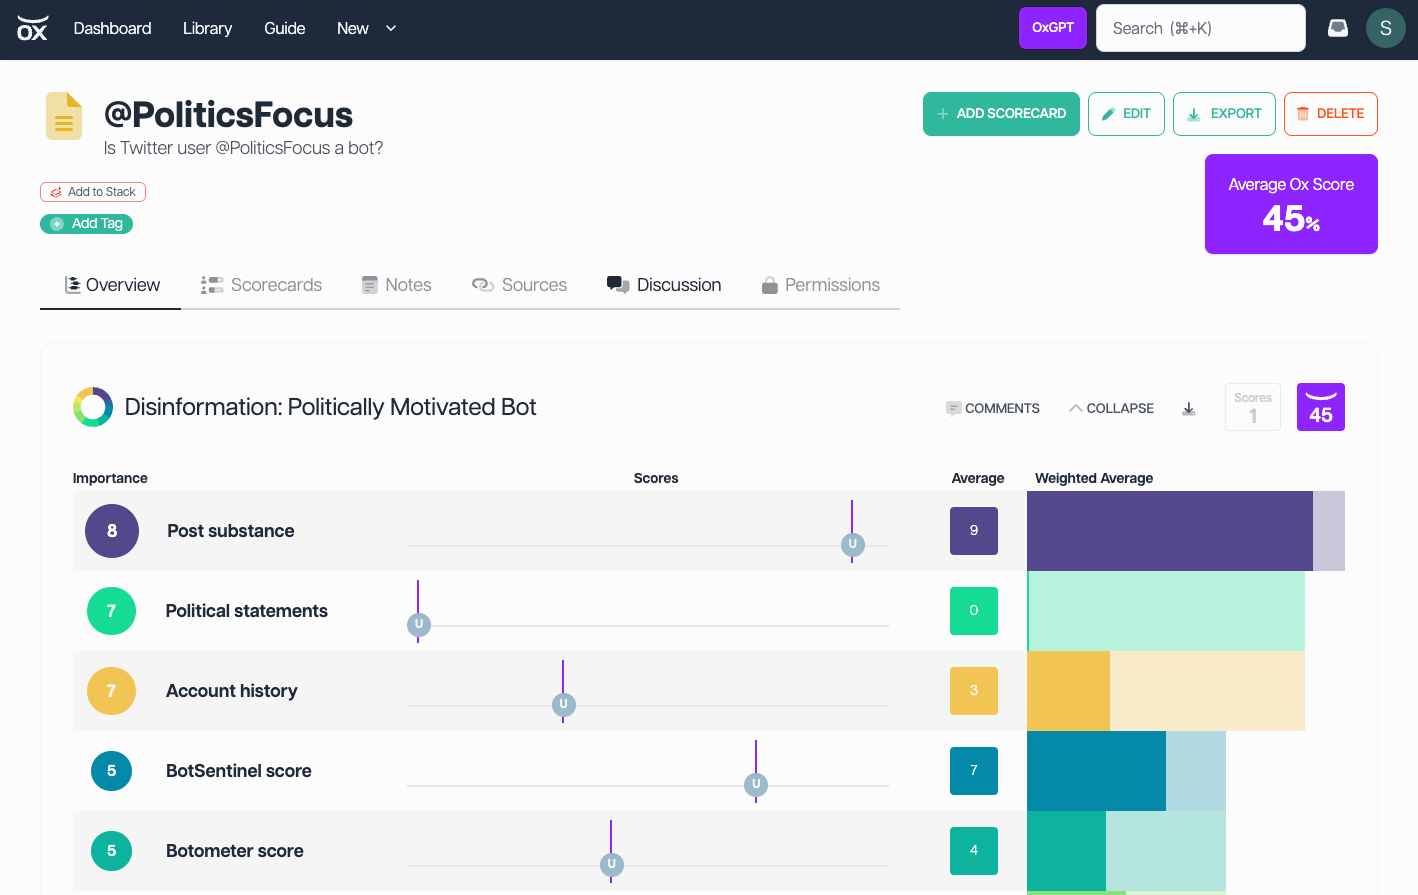Click the download icon next to COLLAPSE

click(x=1188, y=408)
